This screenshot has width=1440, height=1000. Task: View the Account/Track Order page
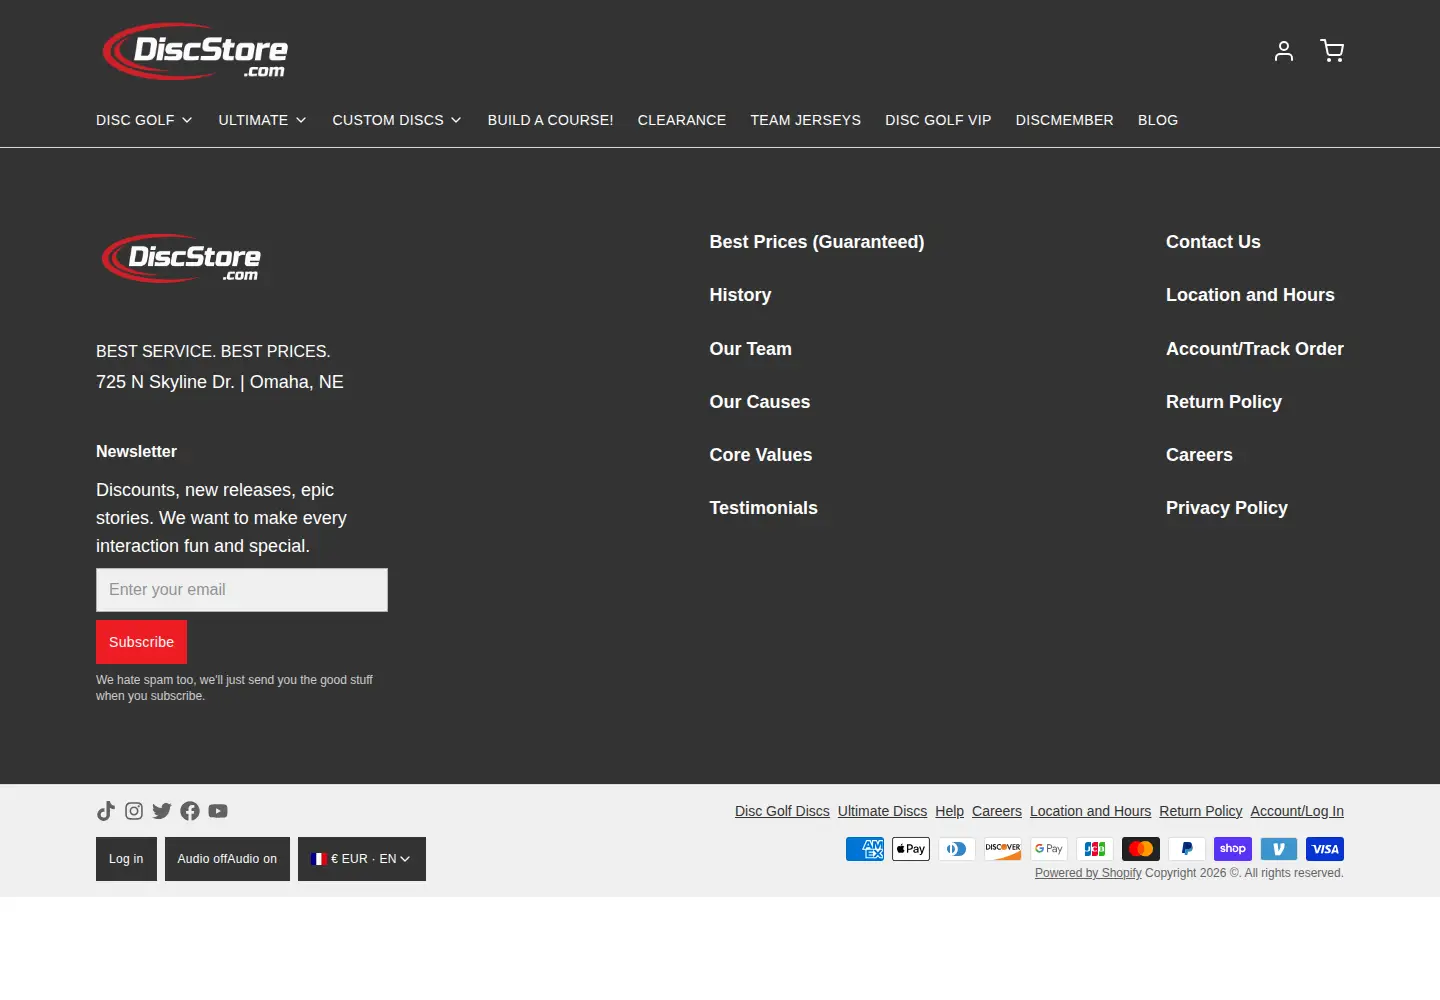(x=1255, y=349)
